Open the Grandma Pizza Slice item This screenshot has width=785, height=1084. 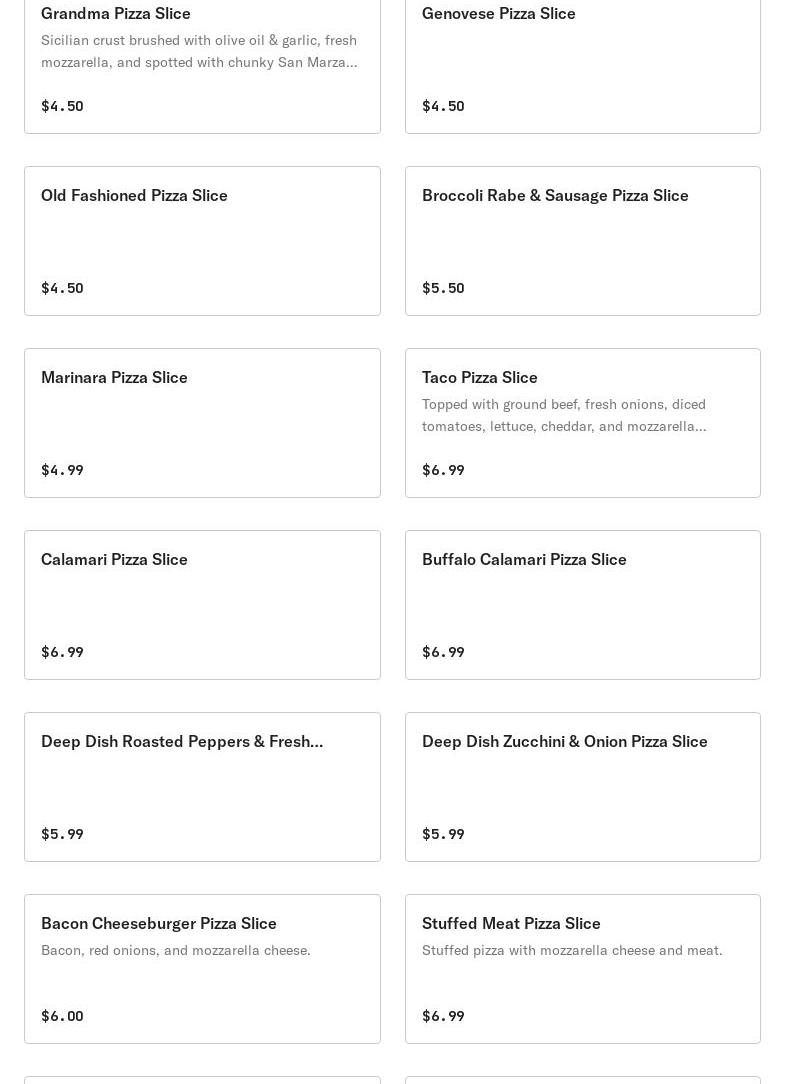click(x=116, y=13)
